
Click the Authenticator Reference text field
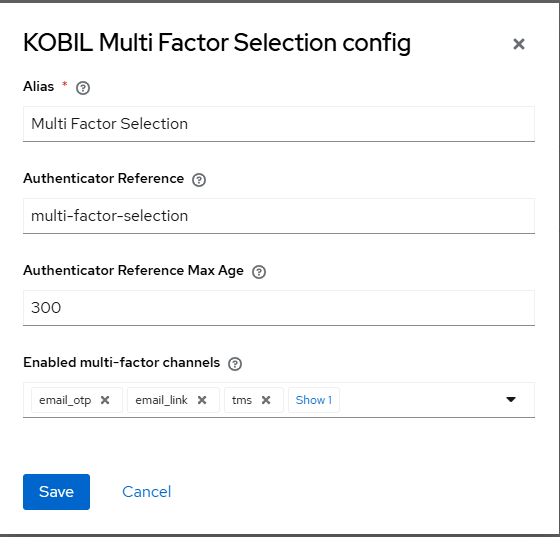pos(279,216)
